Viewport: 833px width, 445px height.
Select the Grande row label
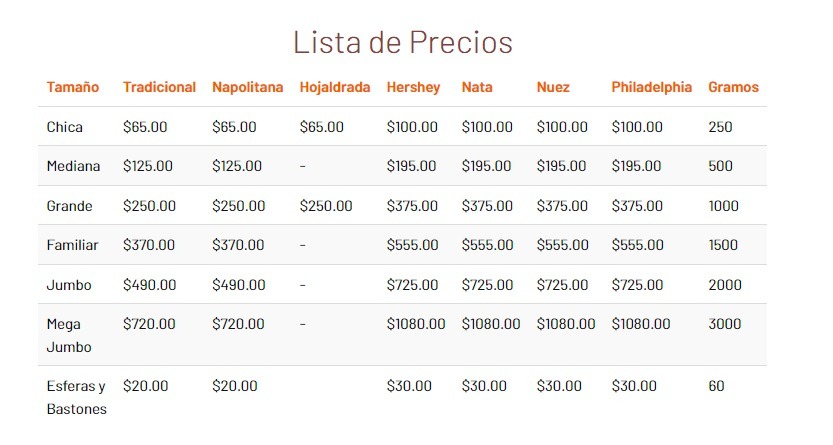(69, 206)
